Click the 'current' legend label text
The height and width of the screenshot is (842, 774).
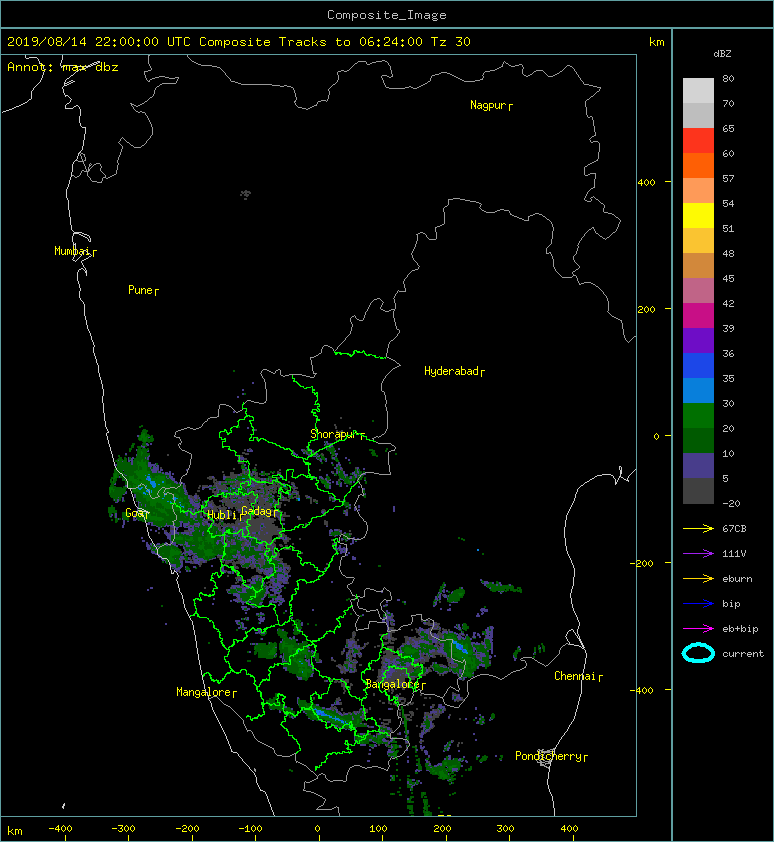pyautogui.click(x=743, y=654)
